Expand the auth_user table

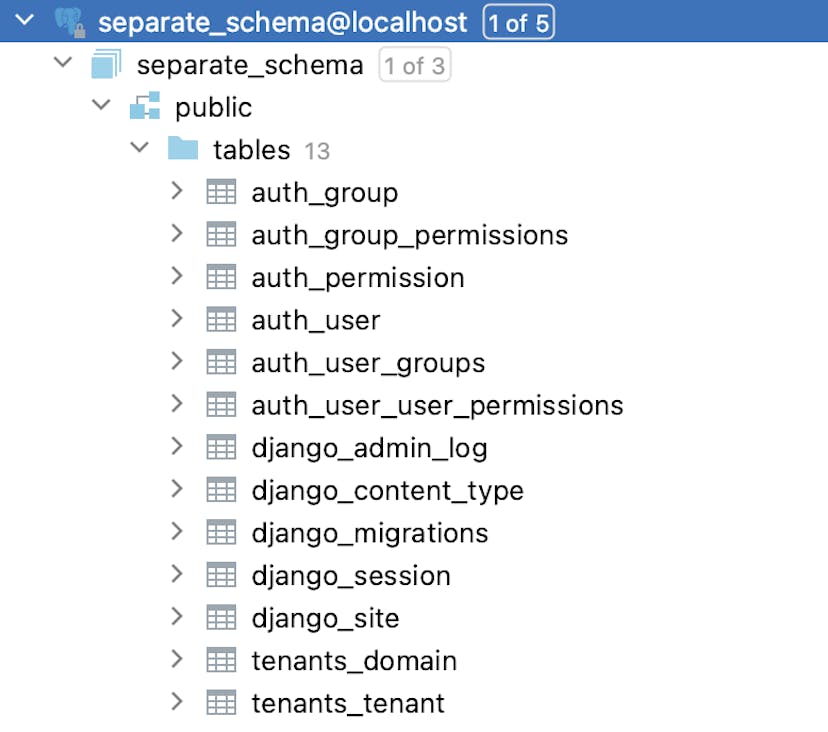tap(178, 320)
